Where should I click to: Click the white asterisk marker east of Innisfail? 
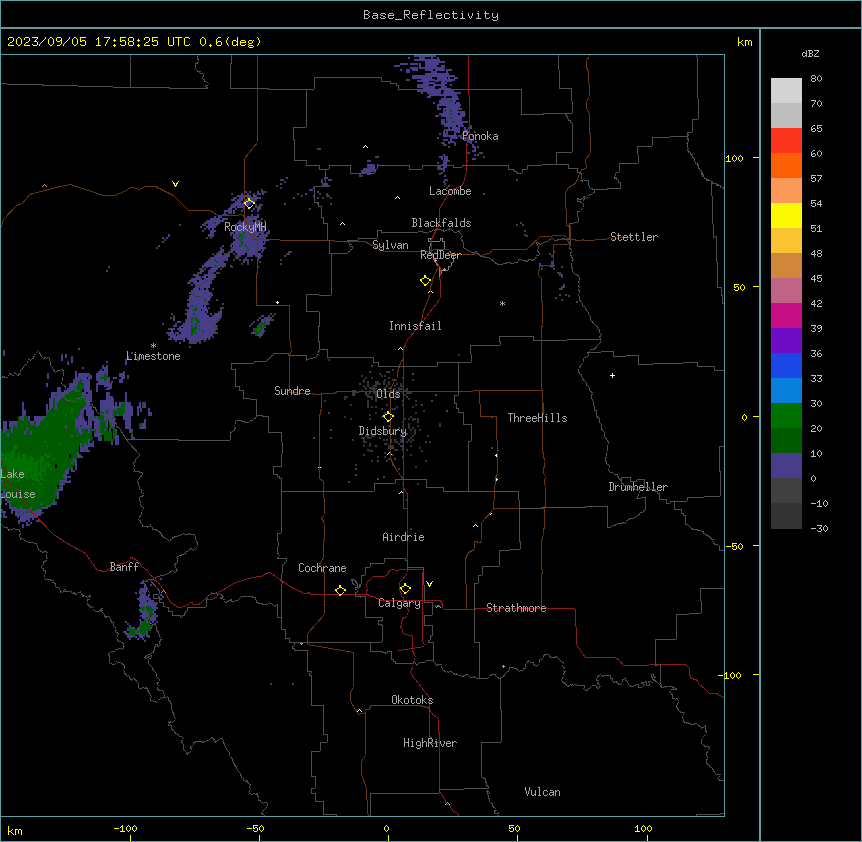(x=502, y=303)
